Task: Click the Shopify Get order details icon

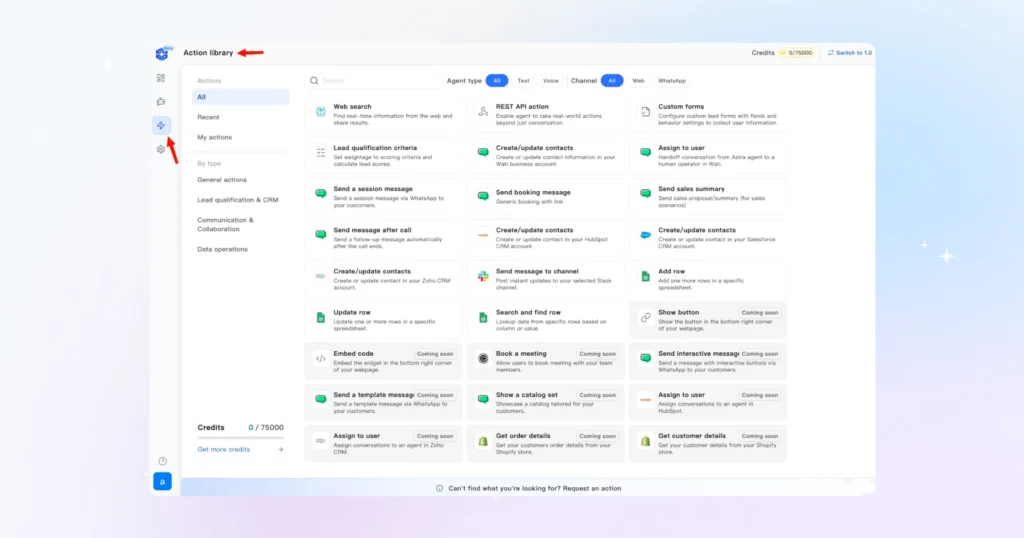Action: [x=483, y=441]
